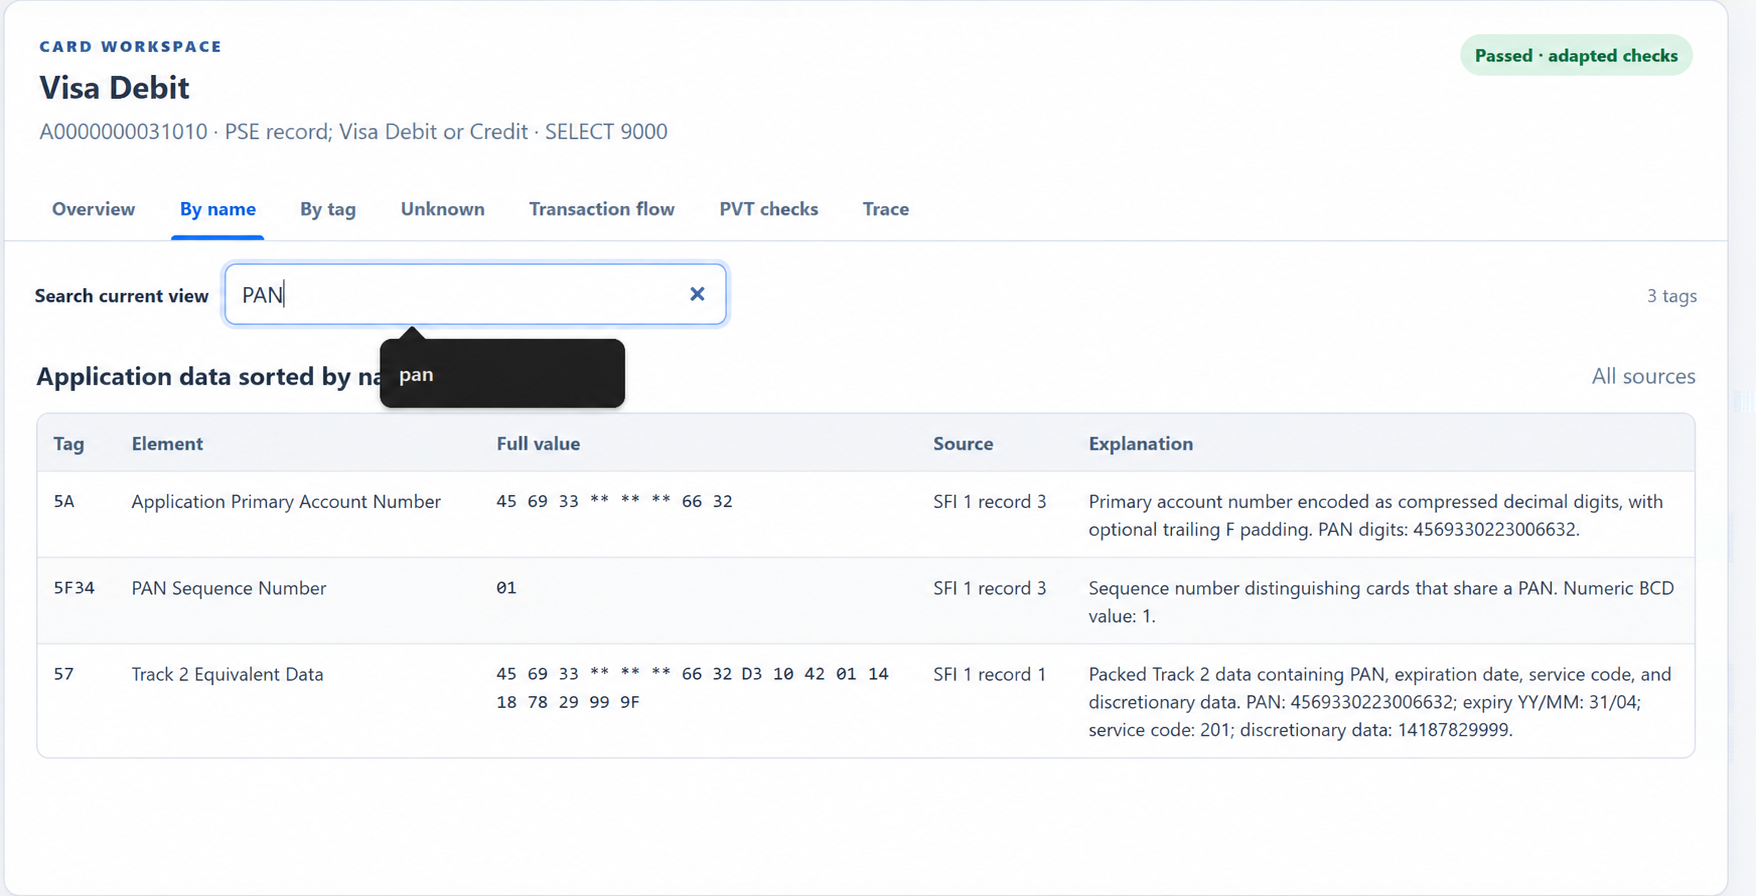Click the Sequence number explanation text
This screenshot has height=896, width=1756.
(x=1381, y=602)
